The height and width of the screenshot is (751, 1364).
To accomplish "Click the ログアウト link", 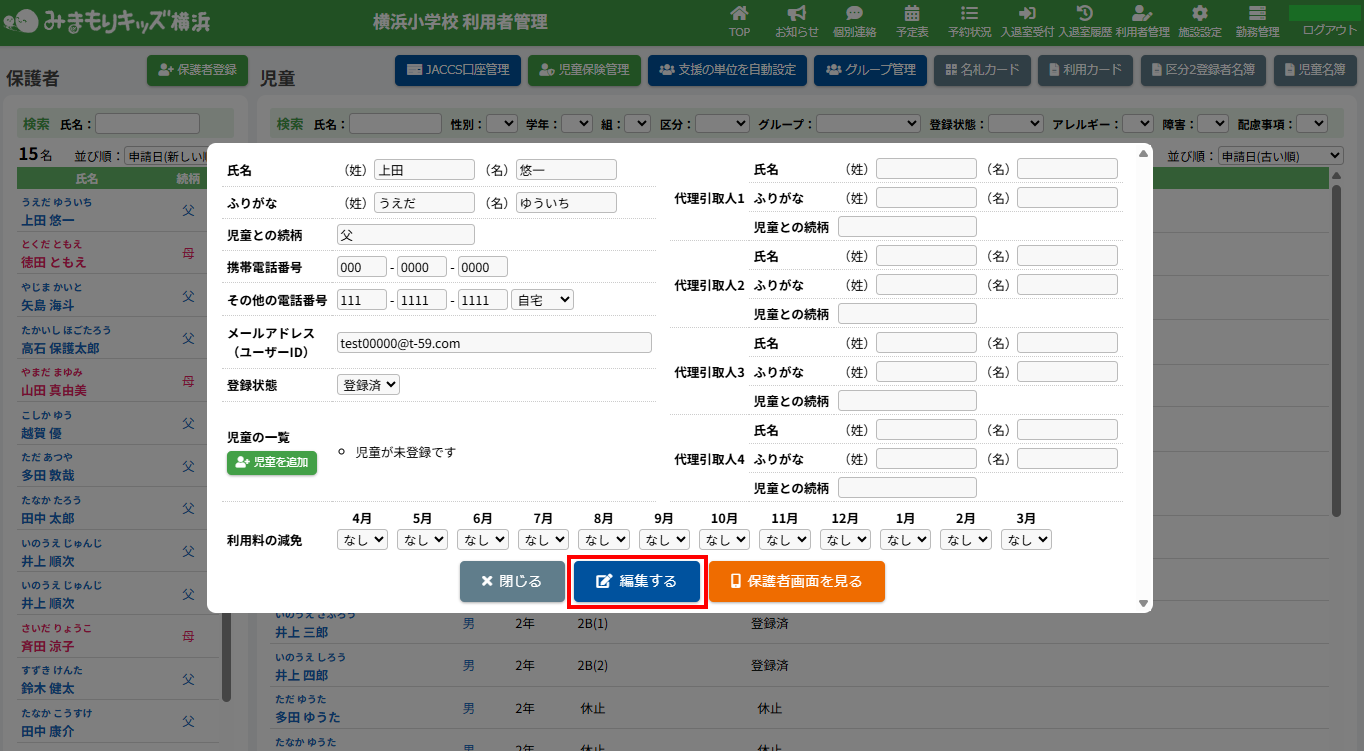I will [1330, 30].
